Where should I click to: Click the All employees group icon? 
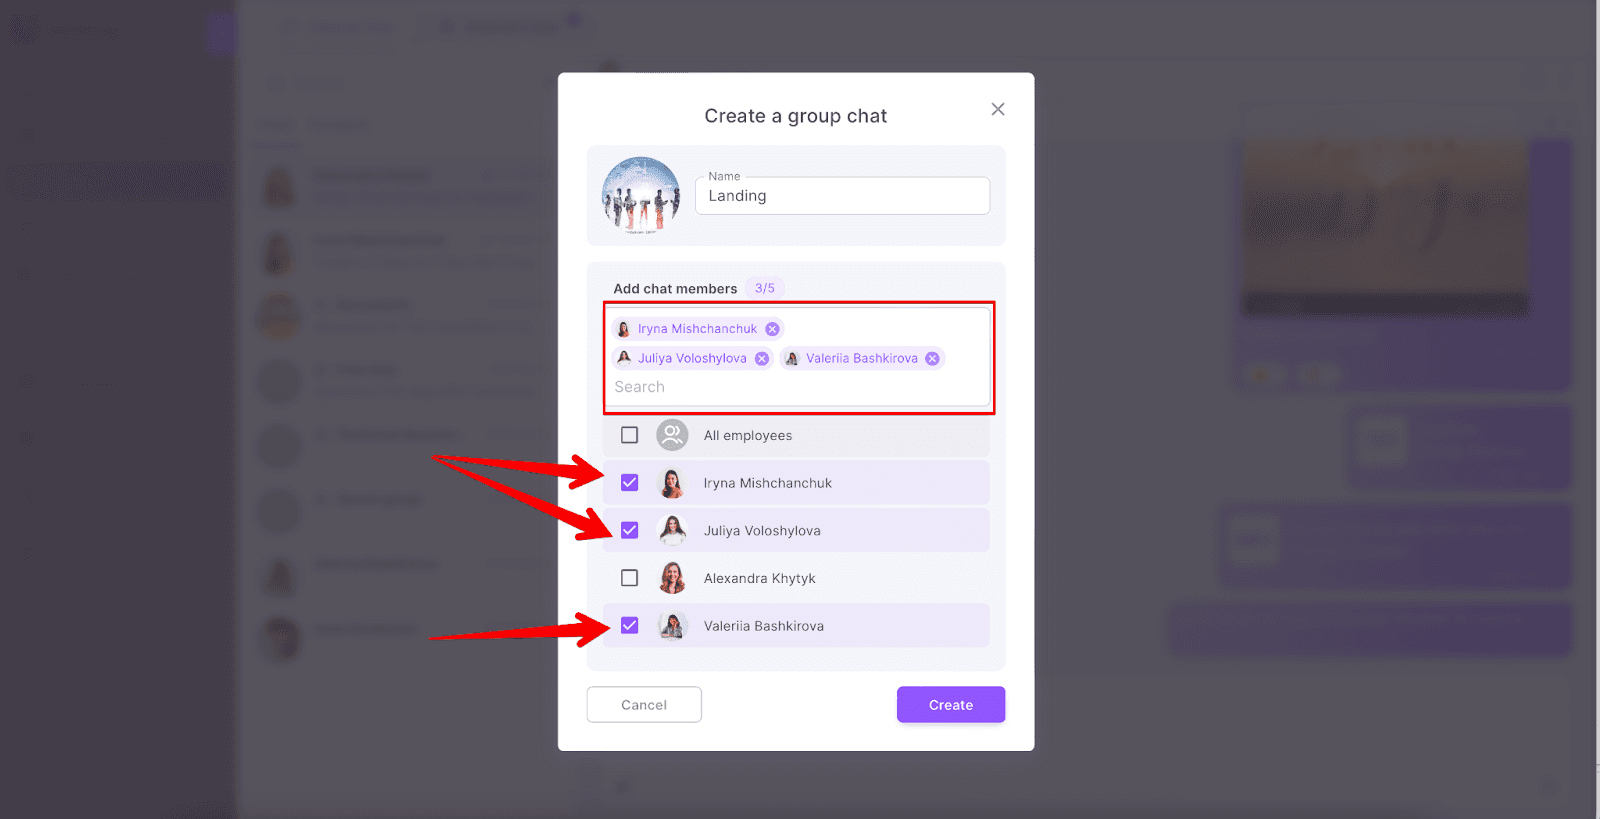click(672, 435)
